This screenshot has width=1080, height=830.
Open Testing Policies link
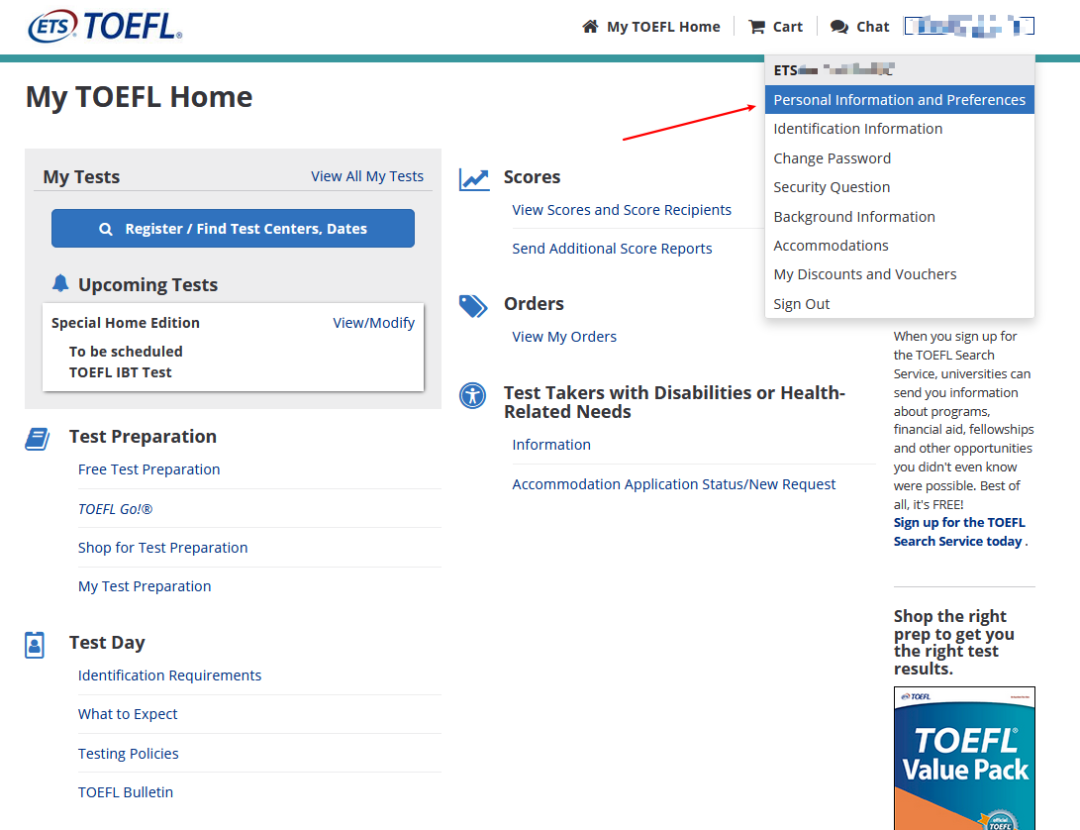tap(128, 754)
